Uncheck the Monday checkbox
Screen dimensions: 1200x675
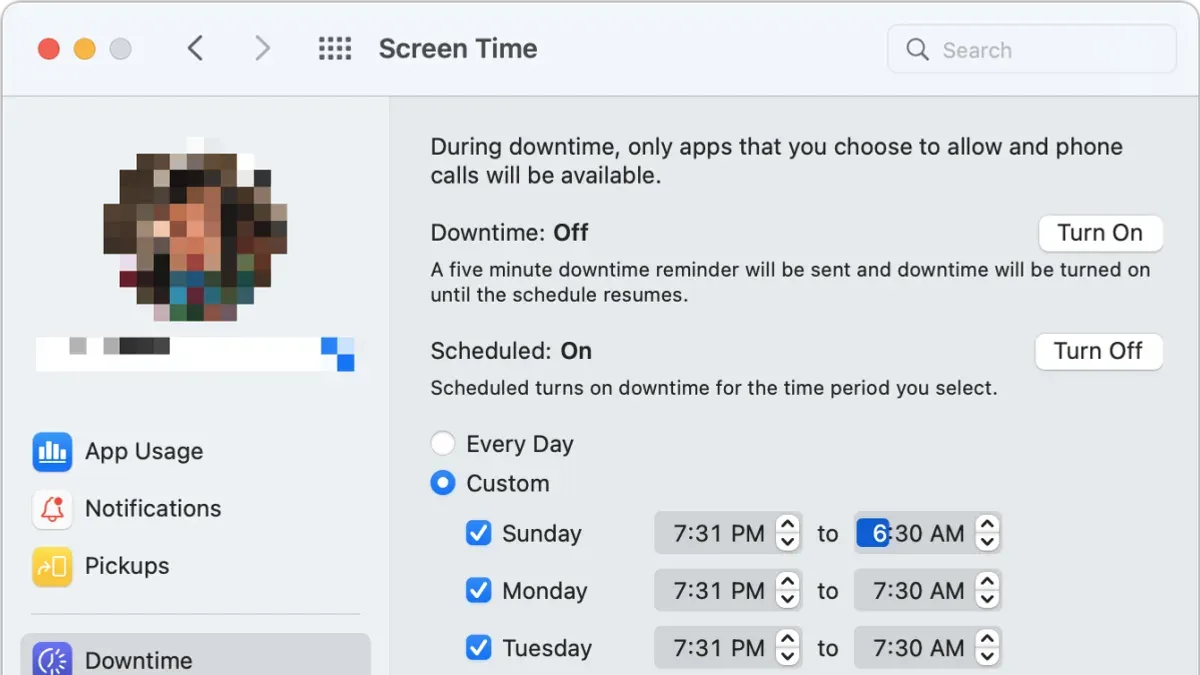479,591
